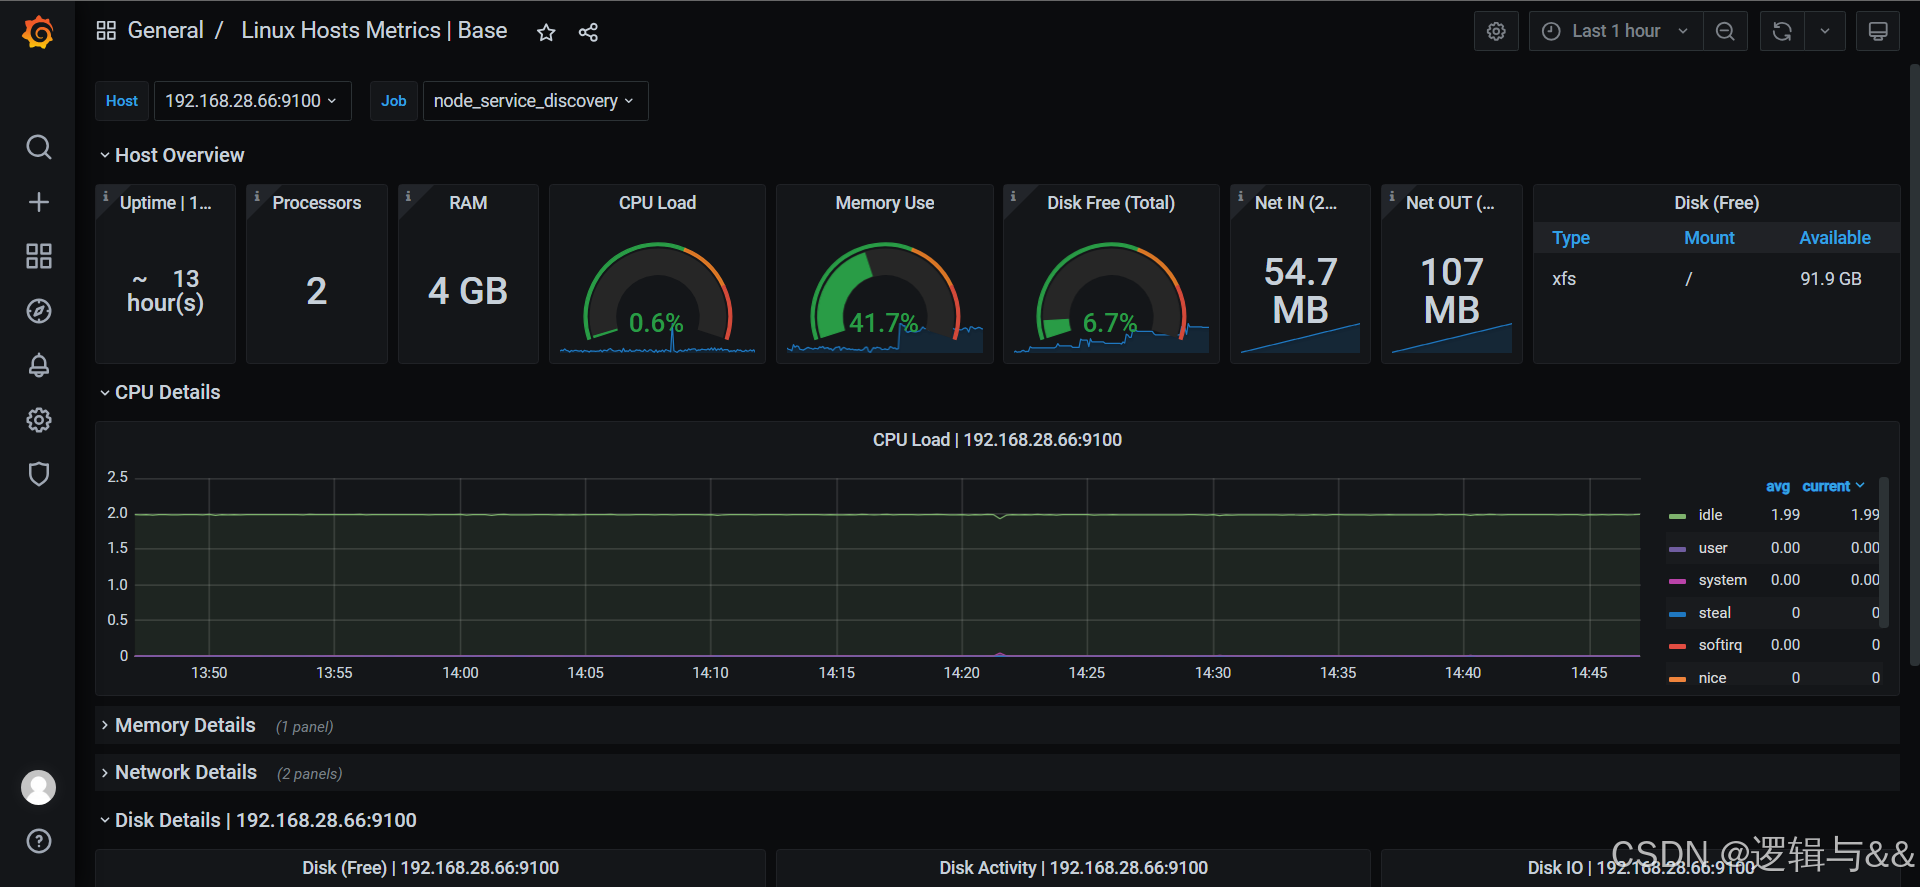Toggle the system series in legend
The height and width of the screenshot is (887, 1920).
point(1722,580)
